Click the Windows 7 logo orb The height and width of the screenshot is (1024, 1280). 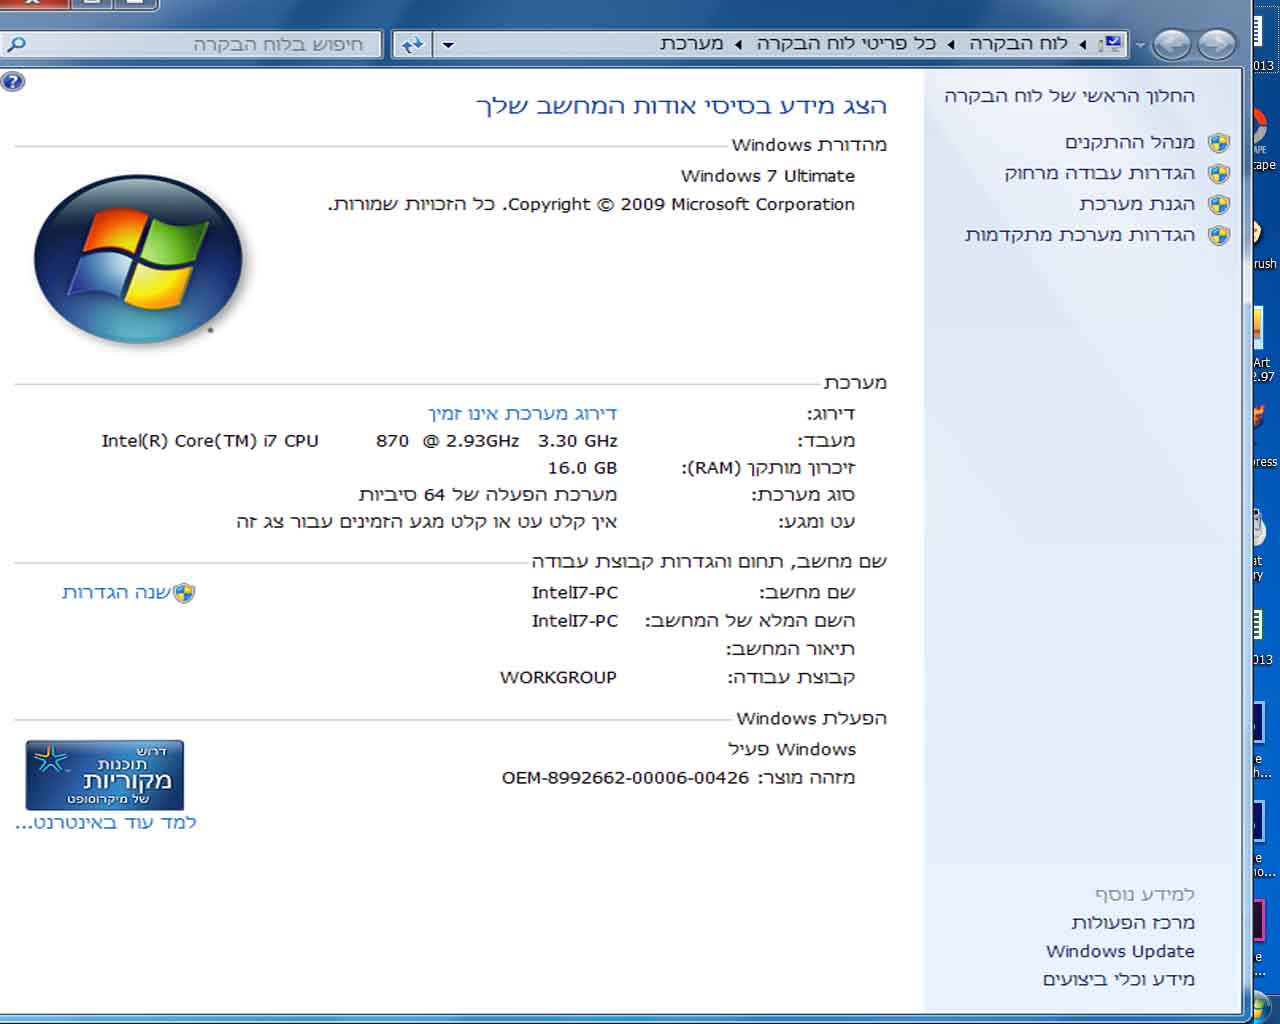pyautogui.click(x=138, y=259)
